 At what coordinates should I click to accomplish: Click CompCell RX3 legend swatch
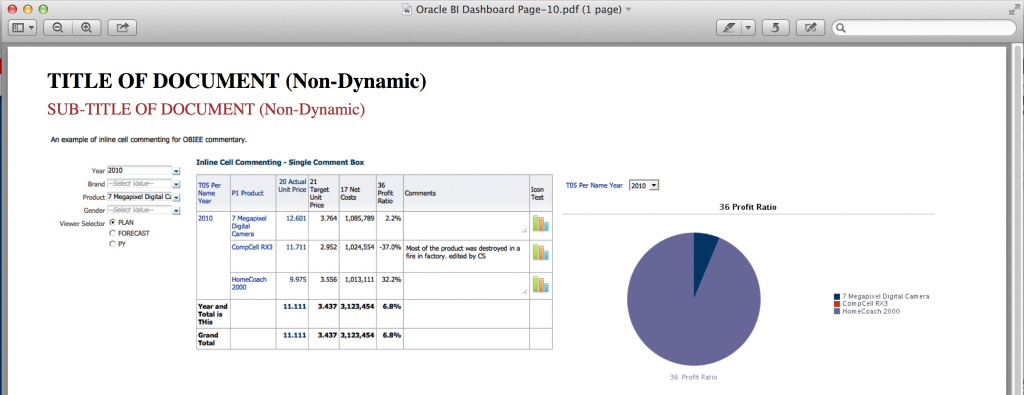[x=838, y=304]
